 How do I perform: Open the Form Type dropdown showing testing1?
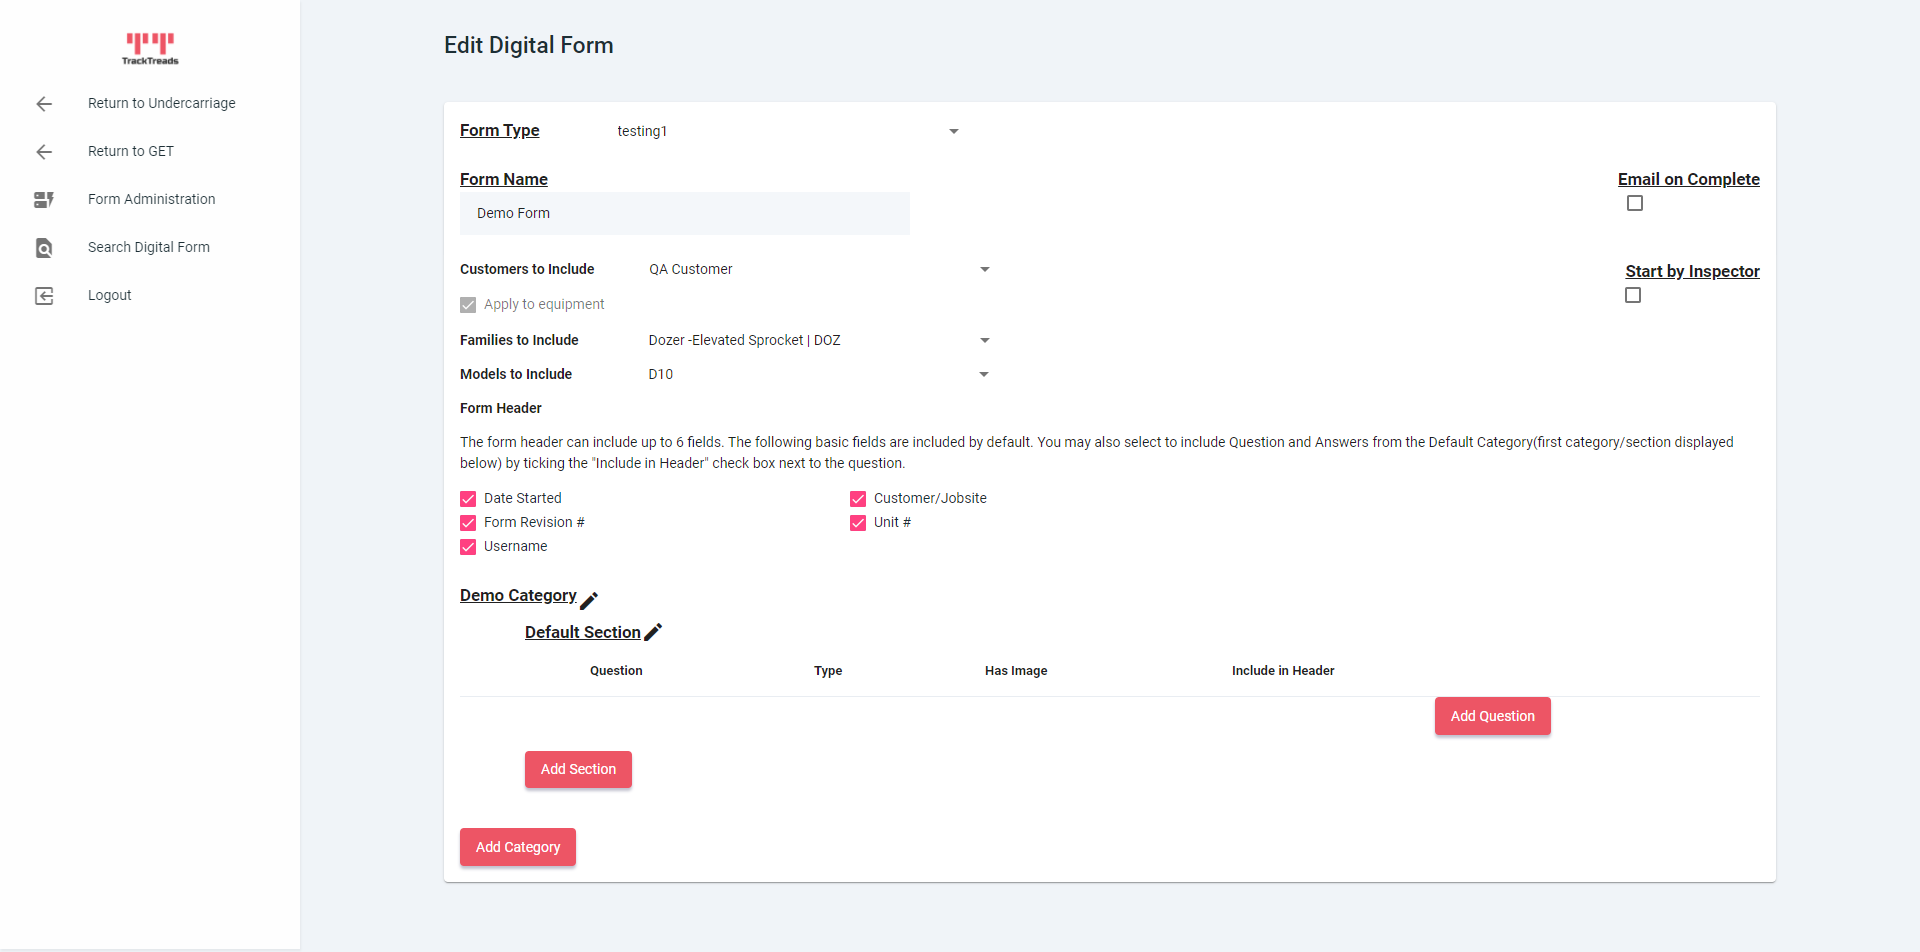pos(953,131)
